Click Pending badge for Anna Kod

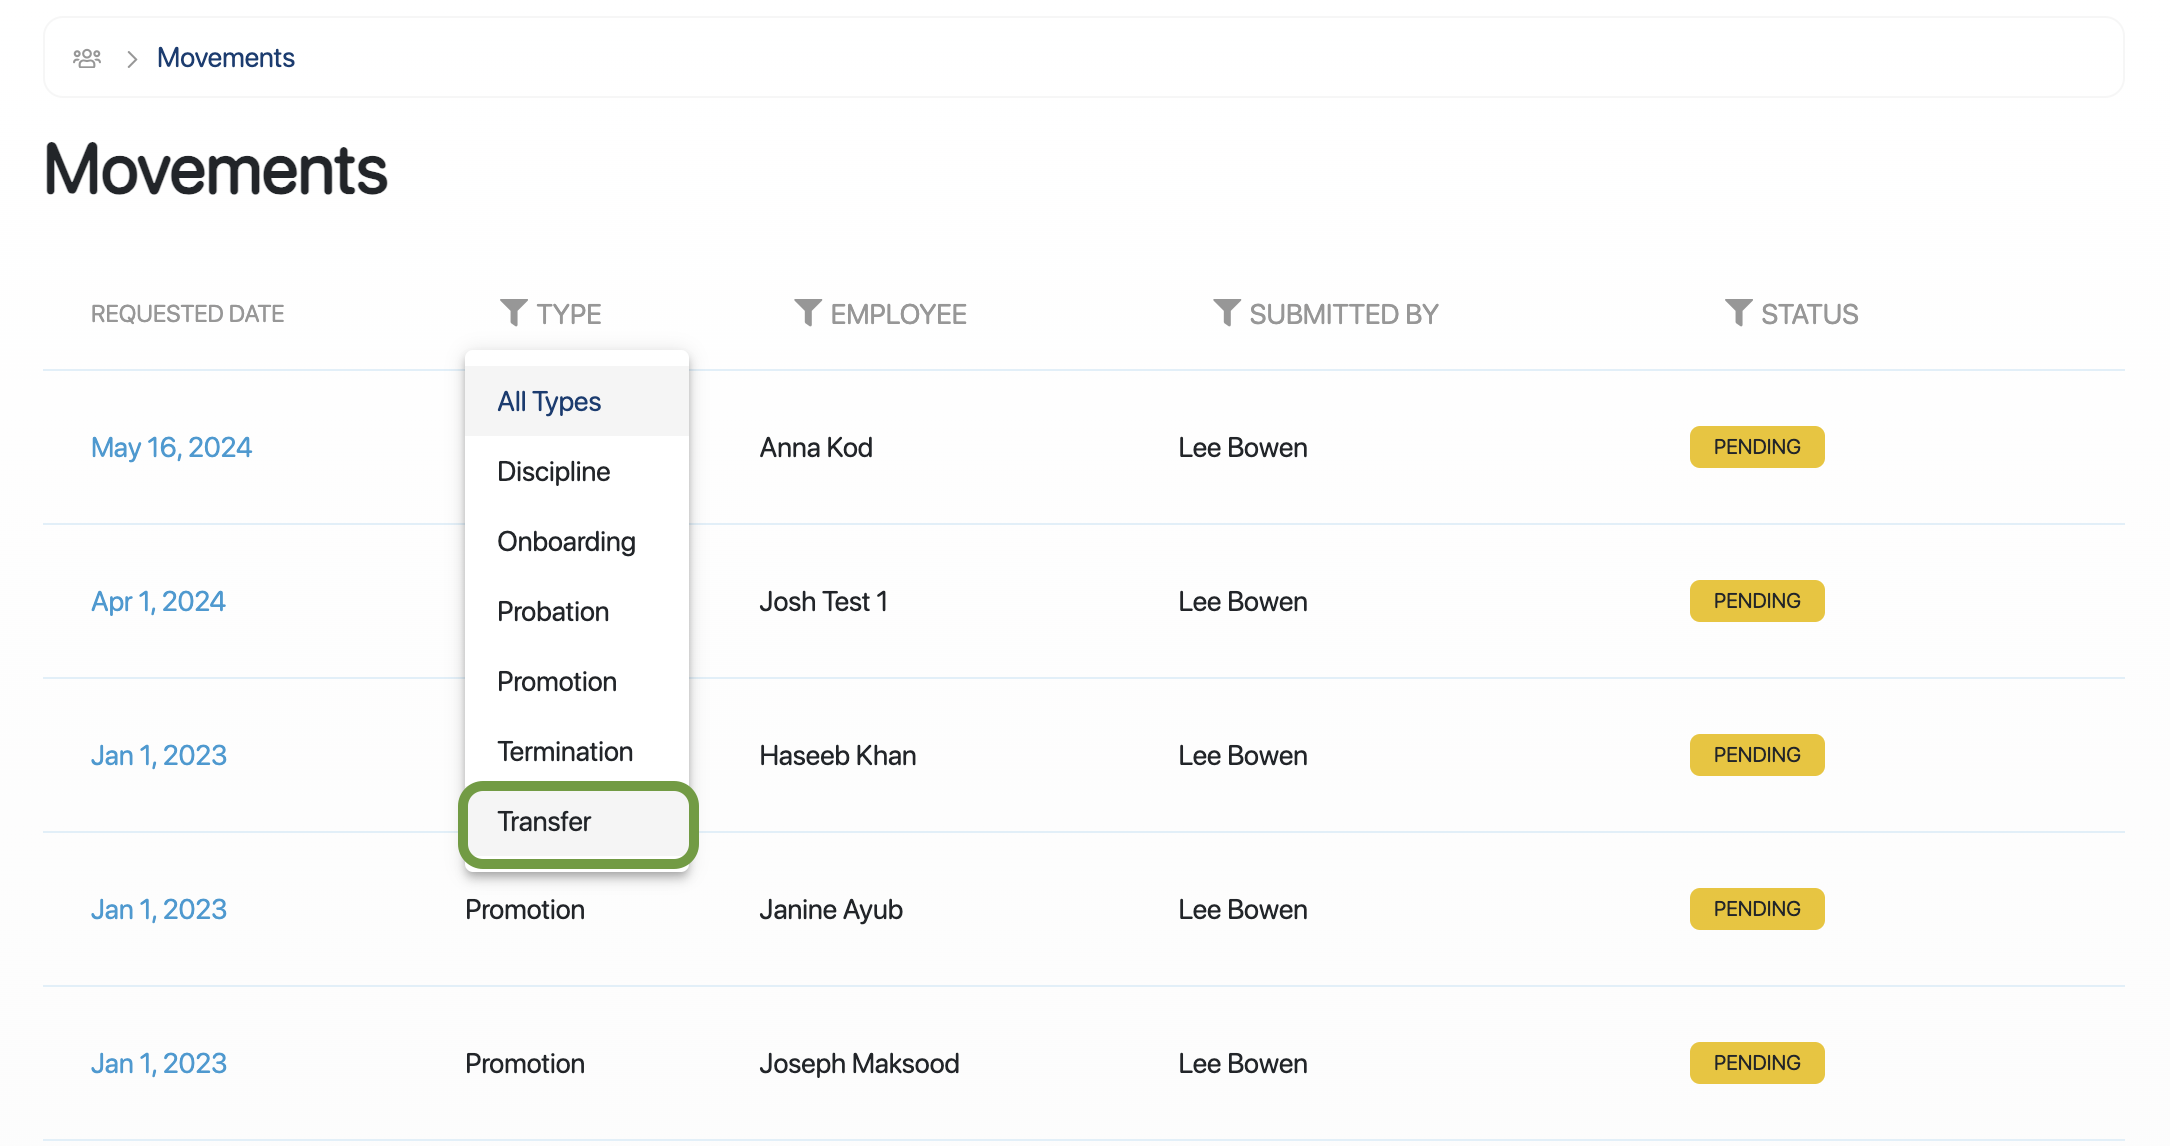tap(1756, 447)
